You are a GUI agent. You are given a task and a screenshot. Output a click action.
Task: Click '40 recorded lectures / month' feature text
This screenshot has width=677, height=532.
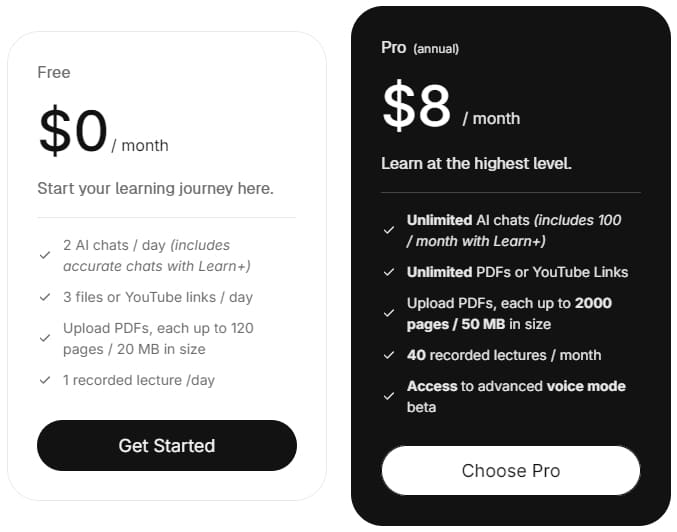504,355
